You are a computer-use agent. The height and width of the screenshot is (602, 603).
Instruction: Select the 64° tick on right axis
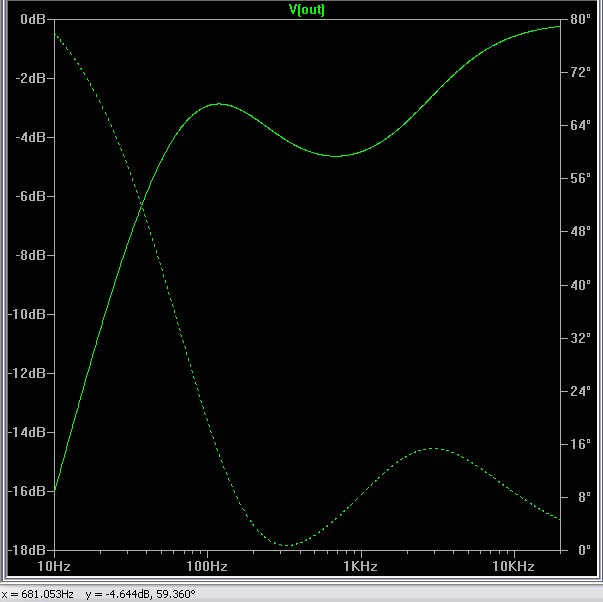coord(579,126)
